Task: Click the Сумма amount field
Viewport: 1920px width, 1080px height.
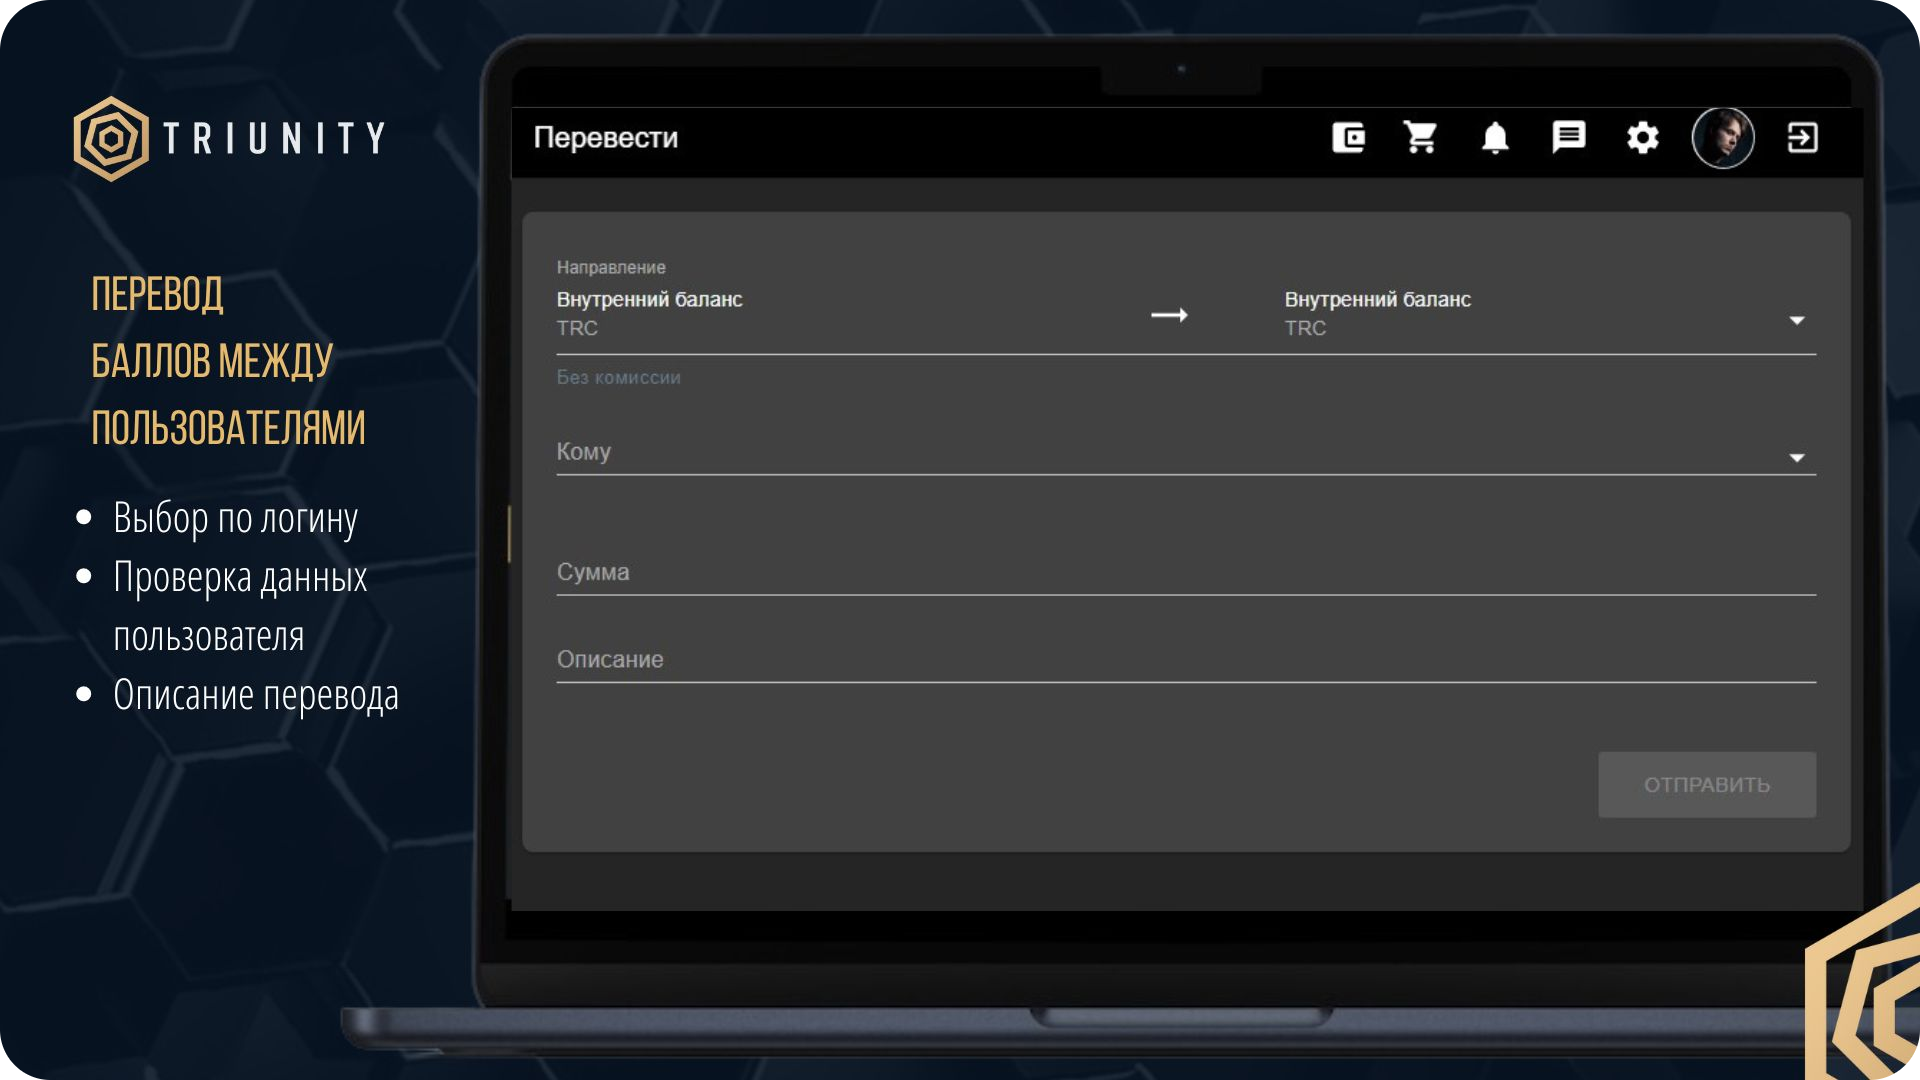Action: (x=1185, y=573)
